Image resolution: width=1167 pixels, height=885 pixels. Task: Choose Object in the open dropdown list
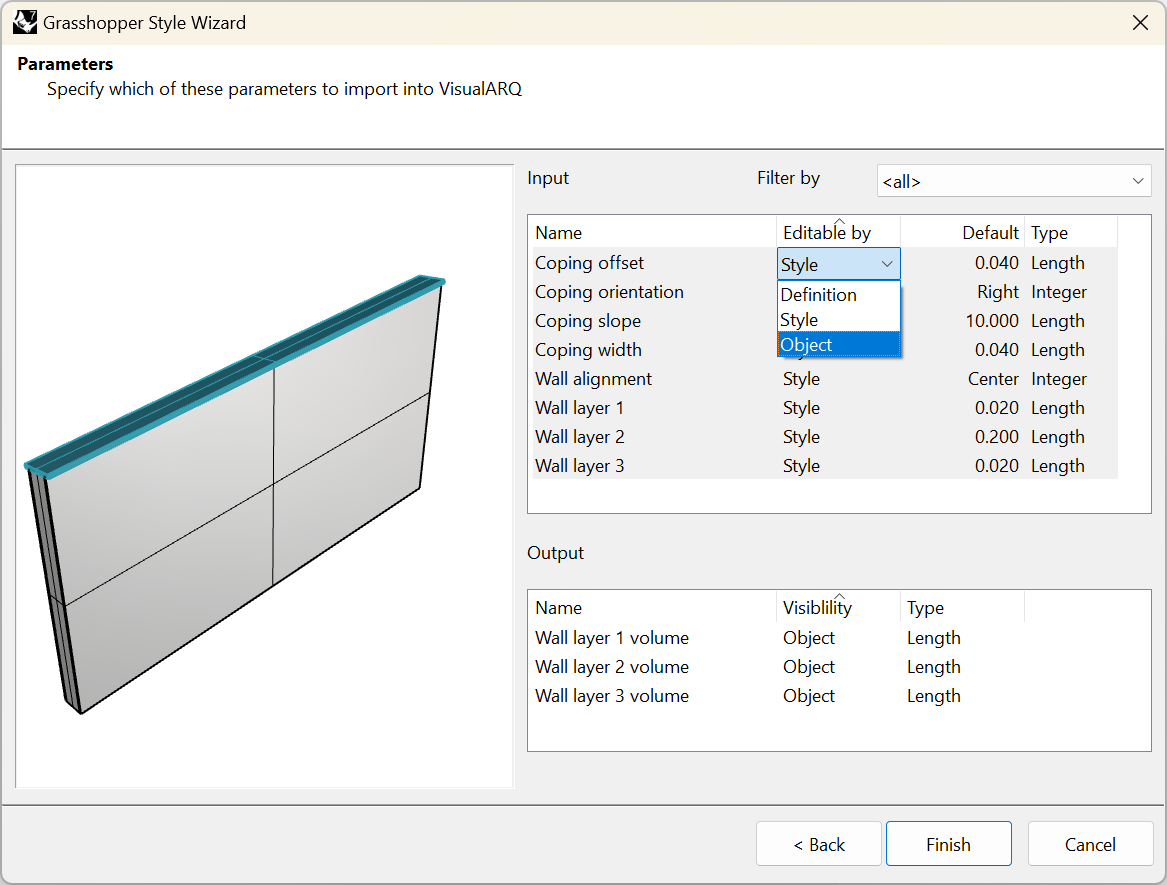pos(838,345)
